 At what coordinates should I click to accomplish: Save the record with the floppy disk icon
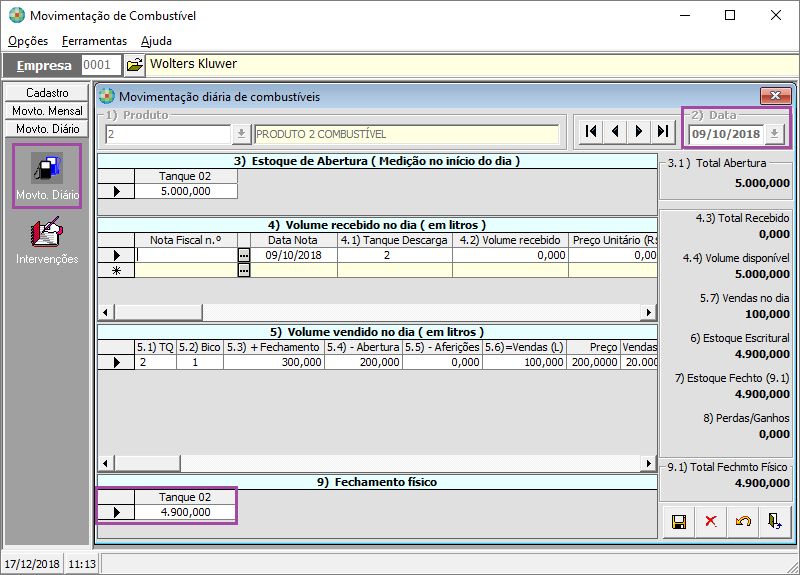(x=679, y=522)
